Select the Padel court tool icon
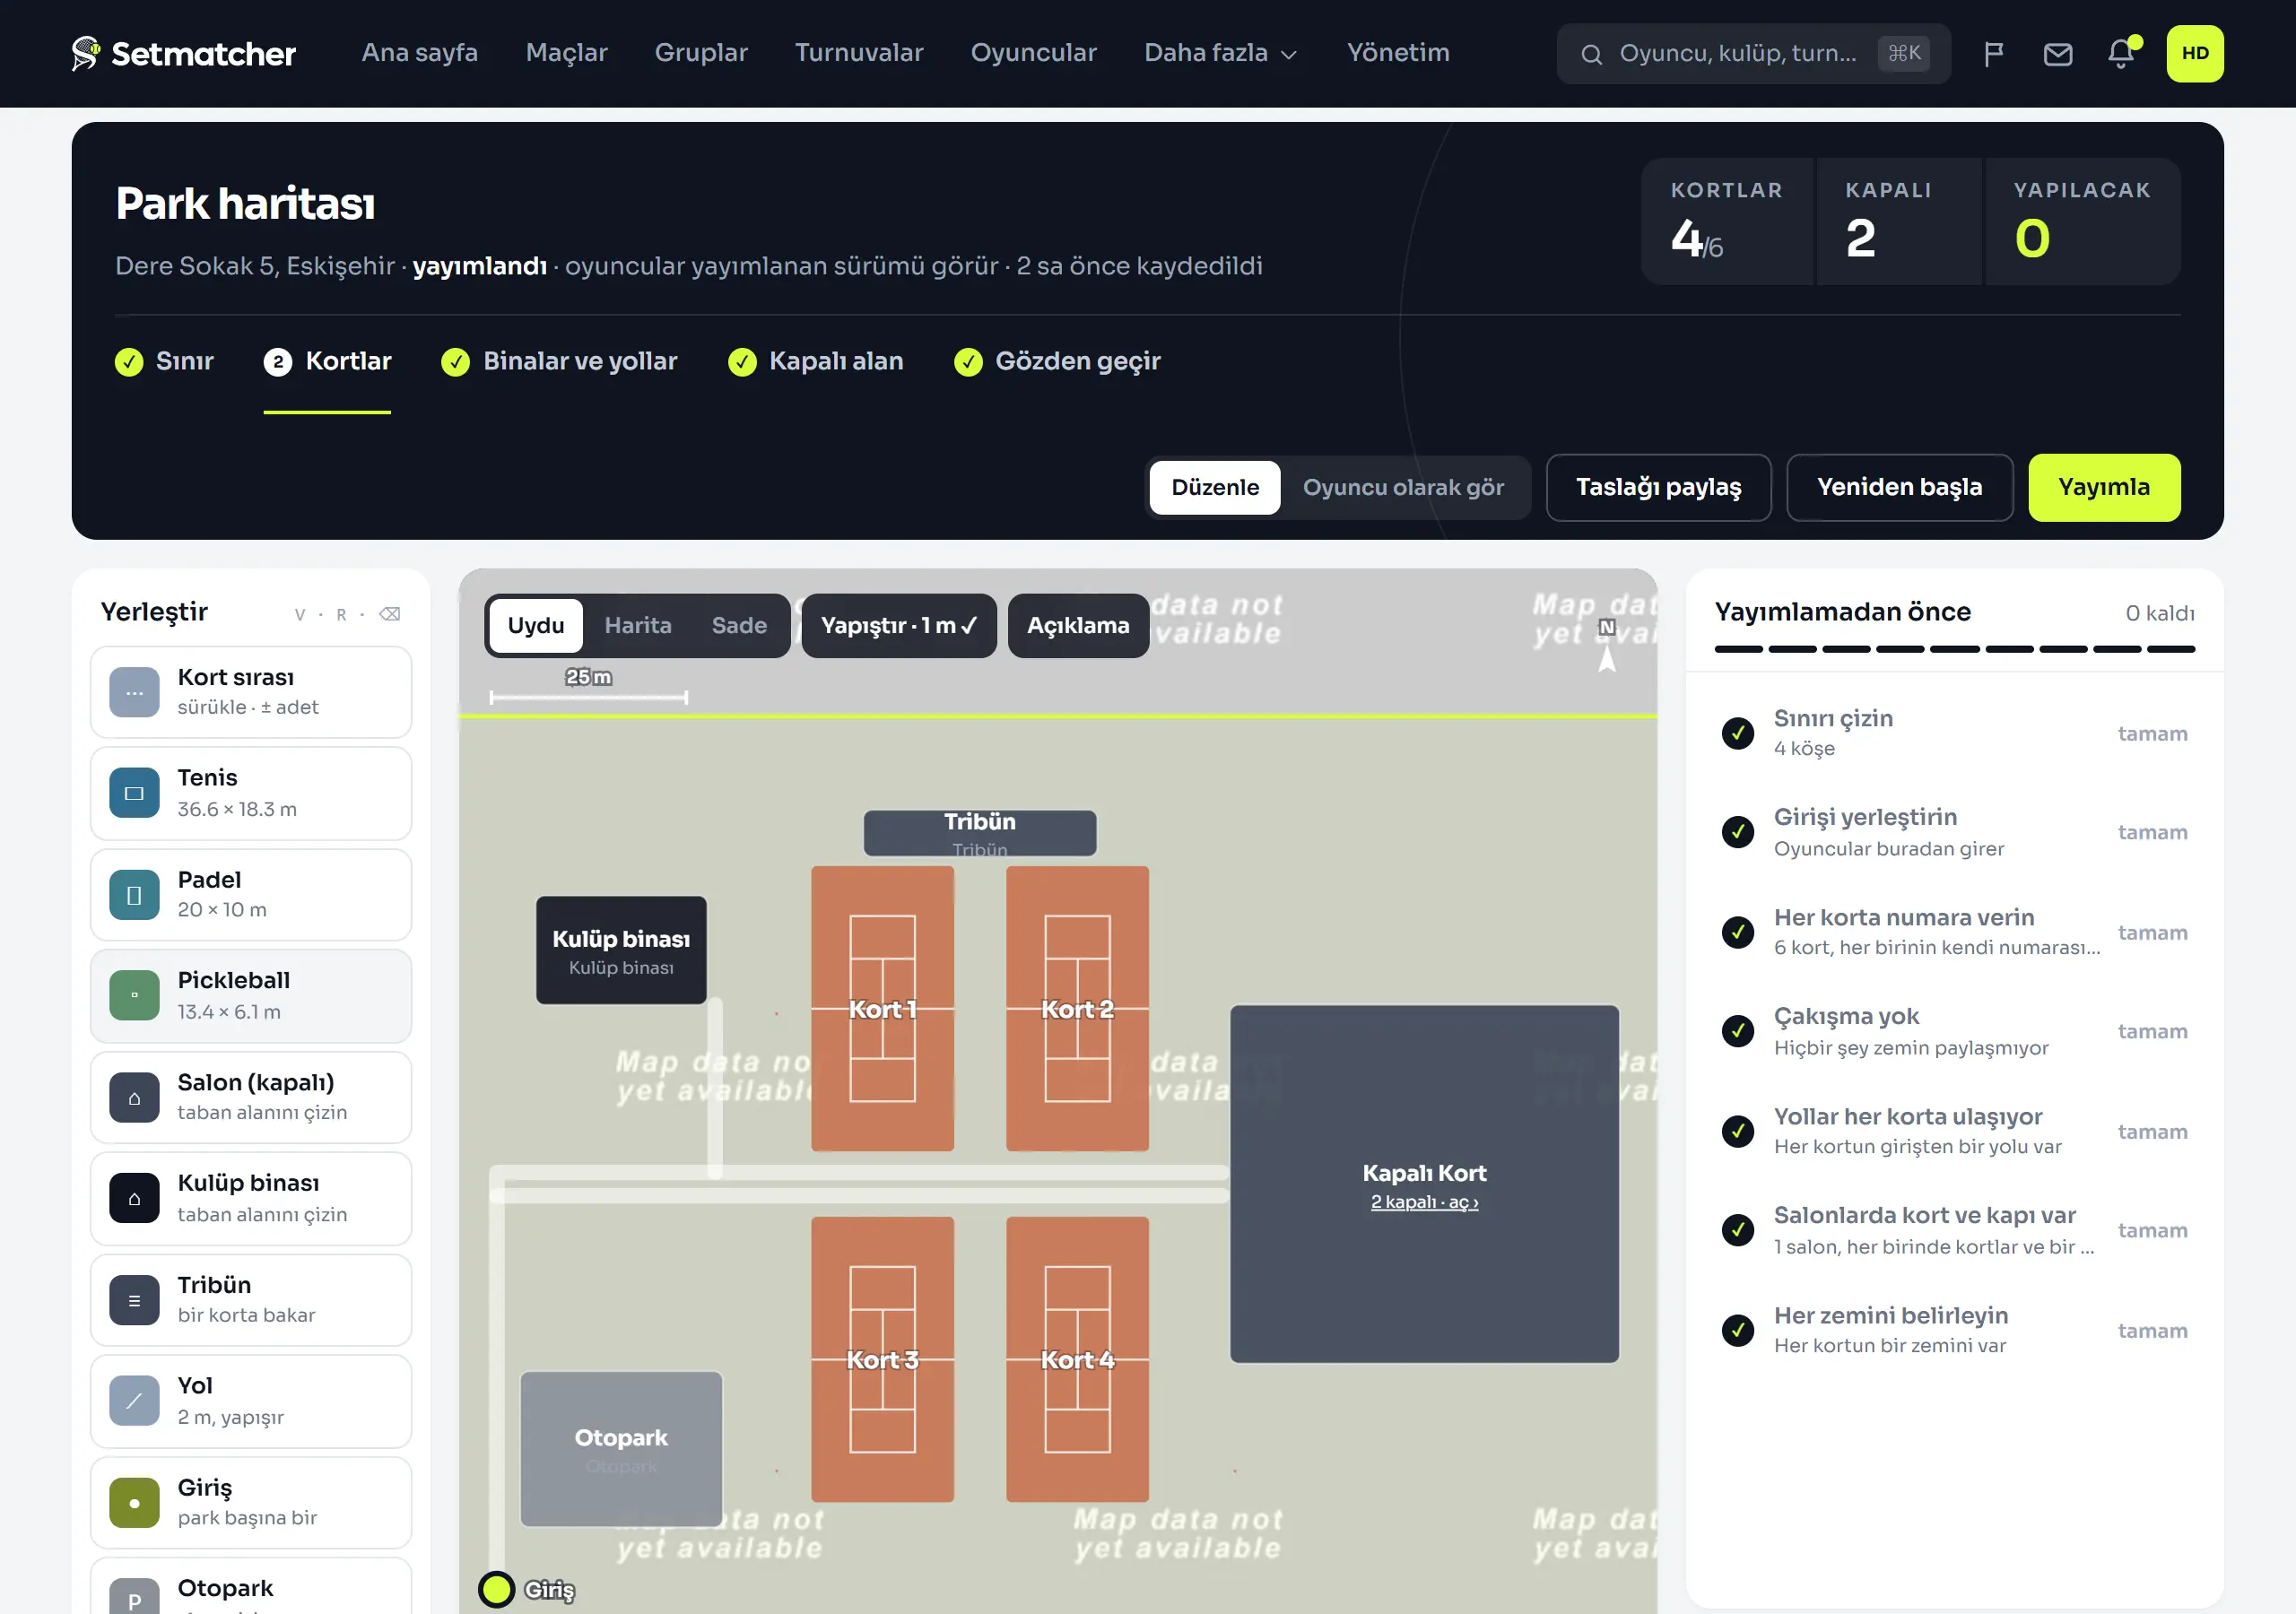This screenshot has height=1614, width=2296. tap(134, 895)
